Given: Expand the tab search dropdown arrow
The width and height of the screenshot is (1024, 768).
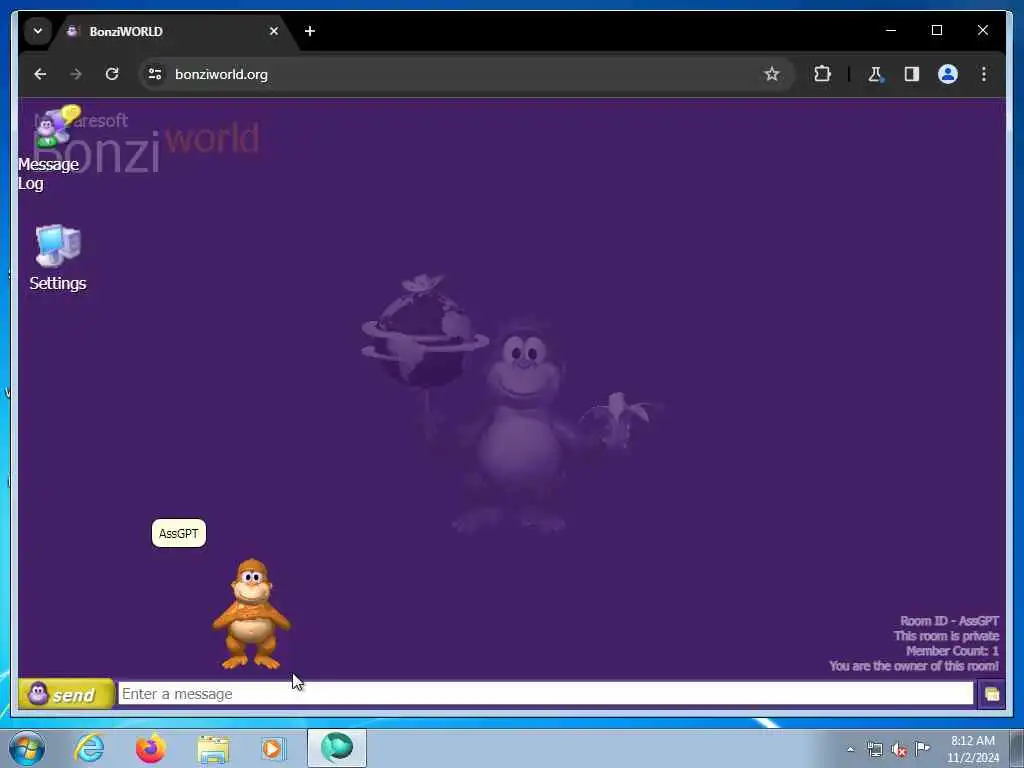Looking at the screenshot, I should [38, 31].
